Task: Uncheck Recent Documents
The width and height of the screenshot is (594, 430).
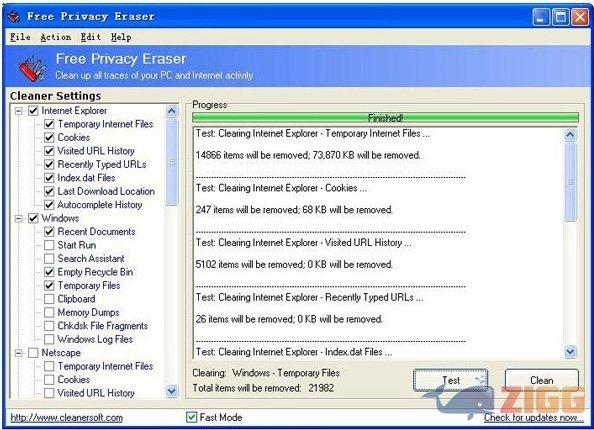Action: coord(49,232)
